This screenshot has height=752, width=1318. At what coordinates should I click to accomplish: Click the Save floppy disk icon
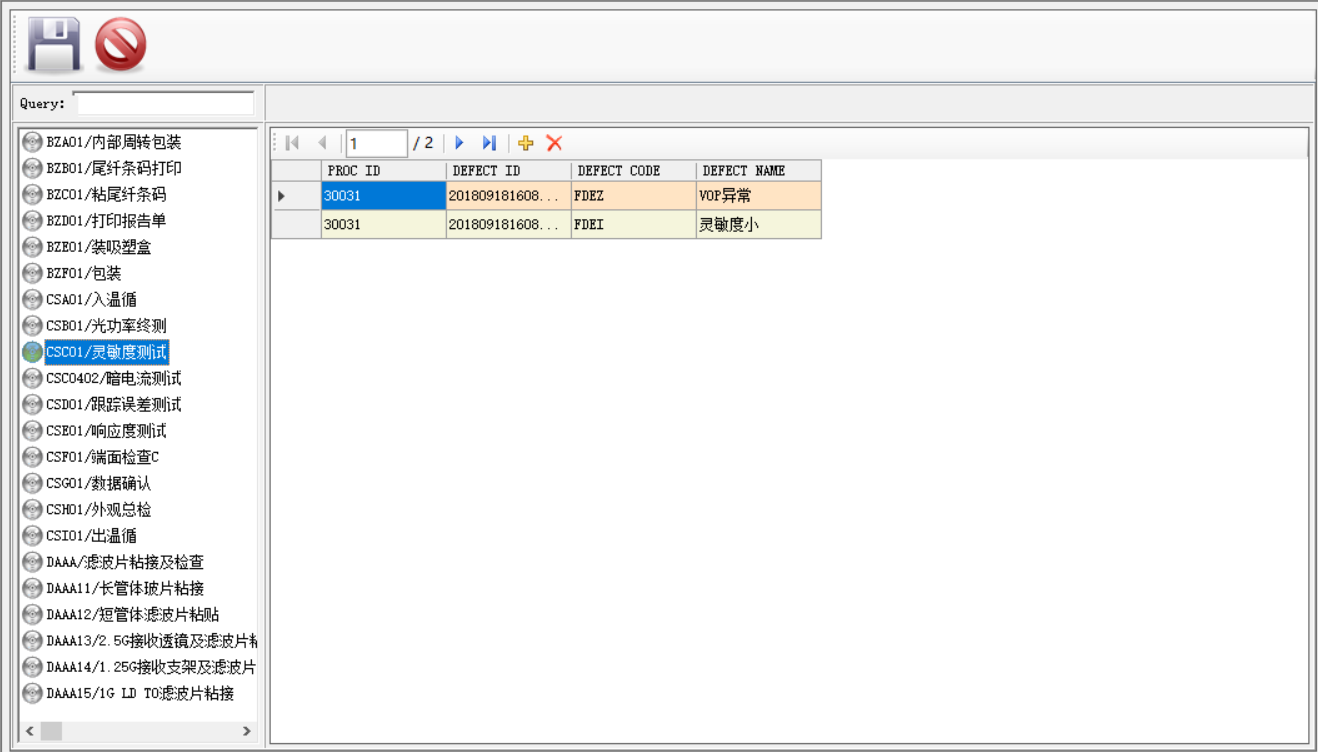pos(54,45)
